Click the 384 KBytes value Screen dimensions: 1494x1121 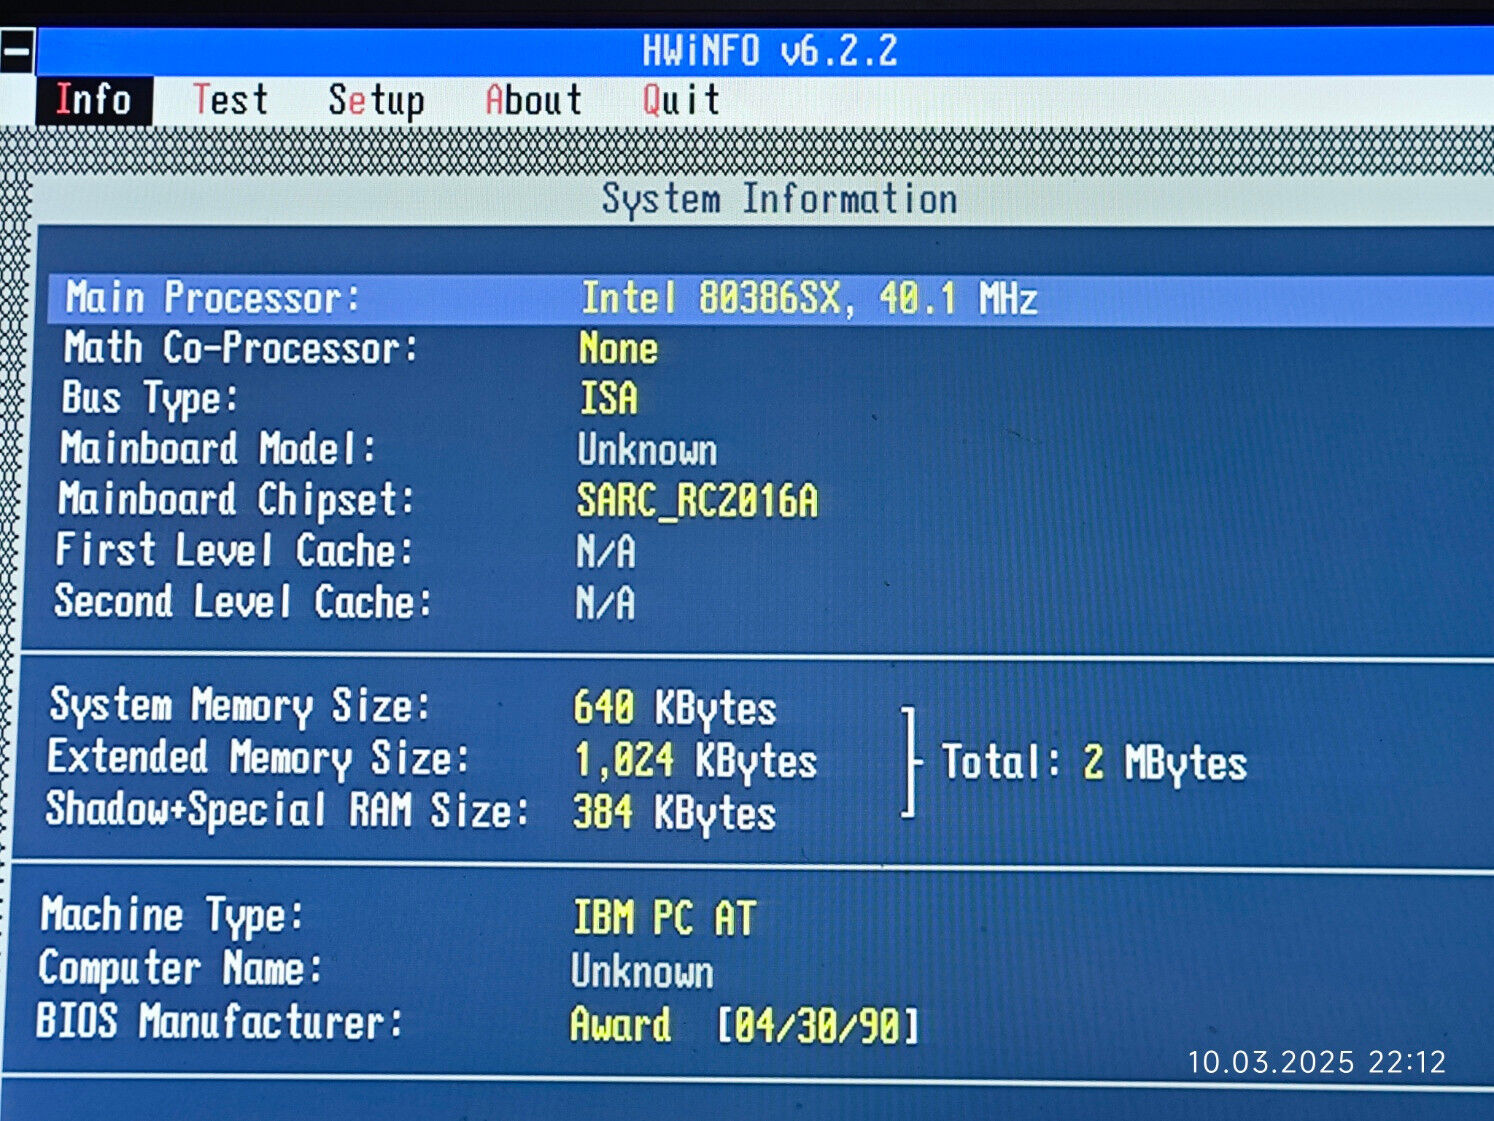[x=674, y=813]
